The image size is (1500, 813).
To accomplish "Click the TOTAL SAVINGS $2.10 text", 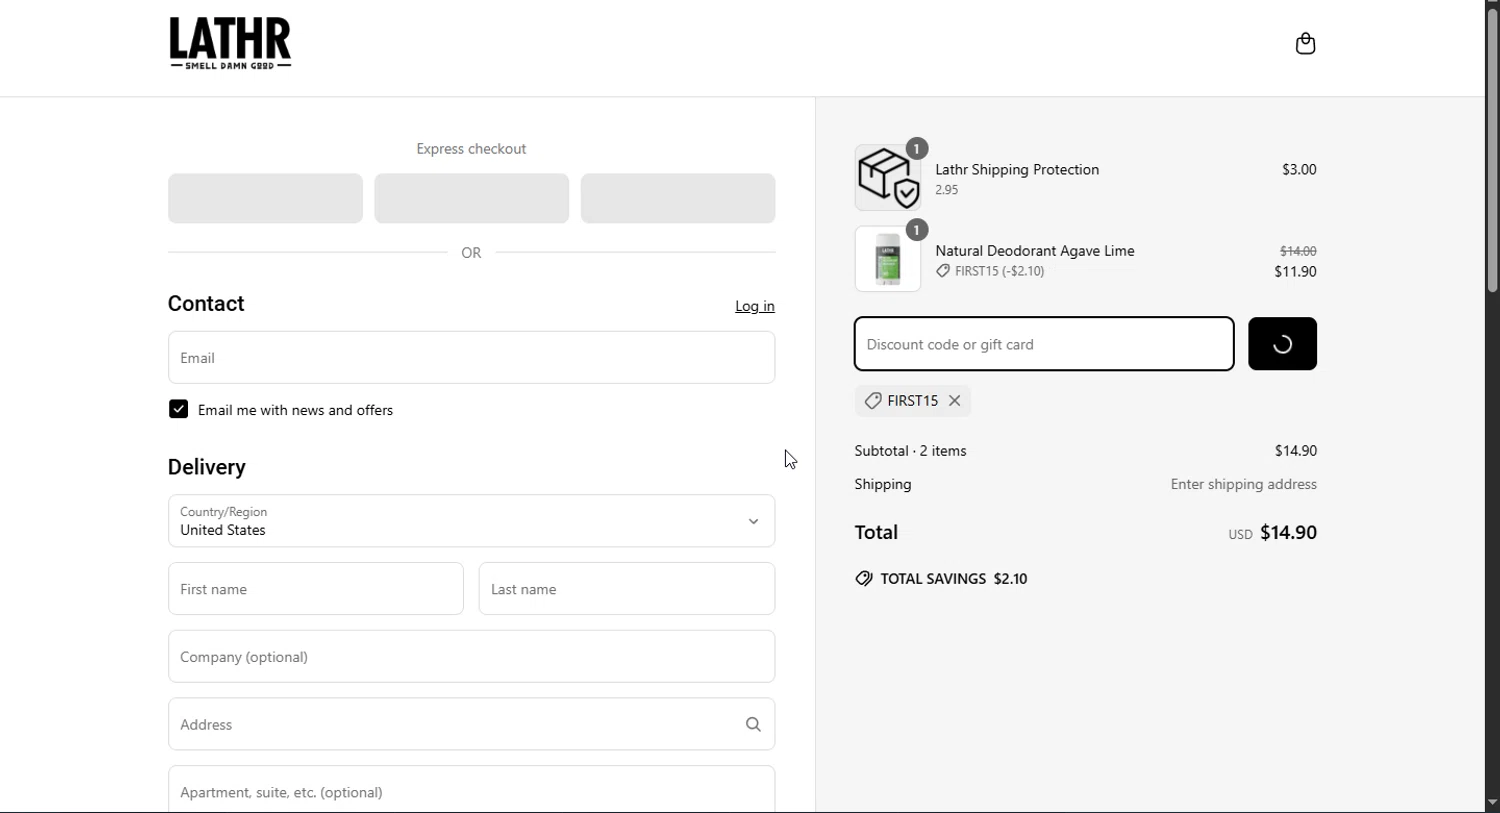I will [x=954, y=579].
